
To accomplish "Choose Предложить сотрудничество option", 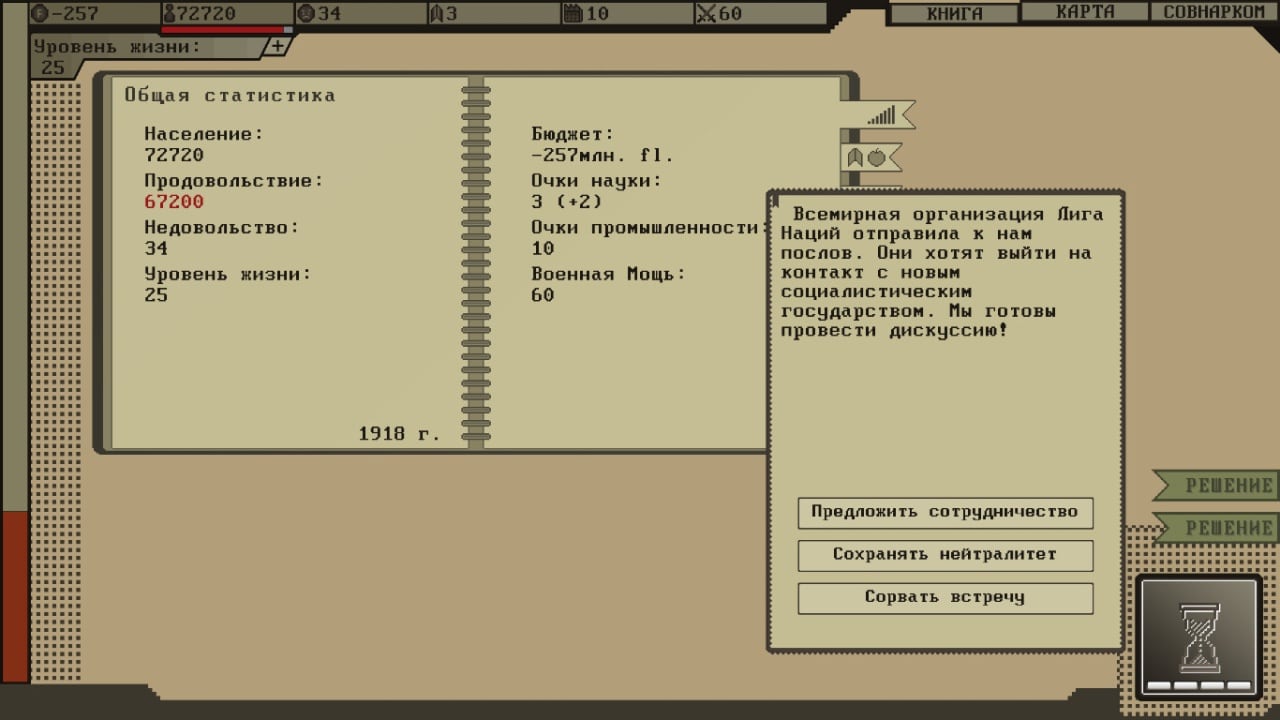I will pos(945,513).
